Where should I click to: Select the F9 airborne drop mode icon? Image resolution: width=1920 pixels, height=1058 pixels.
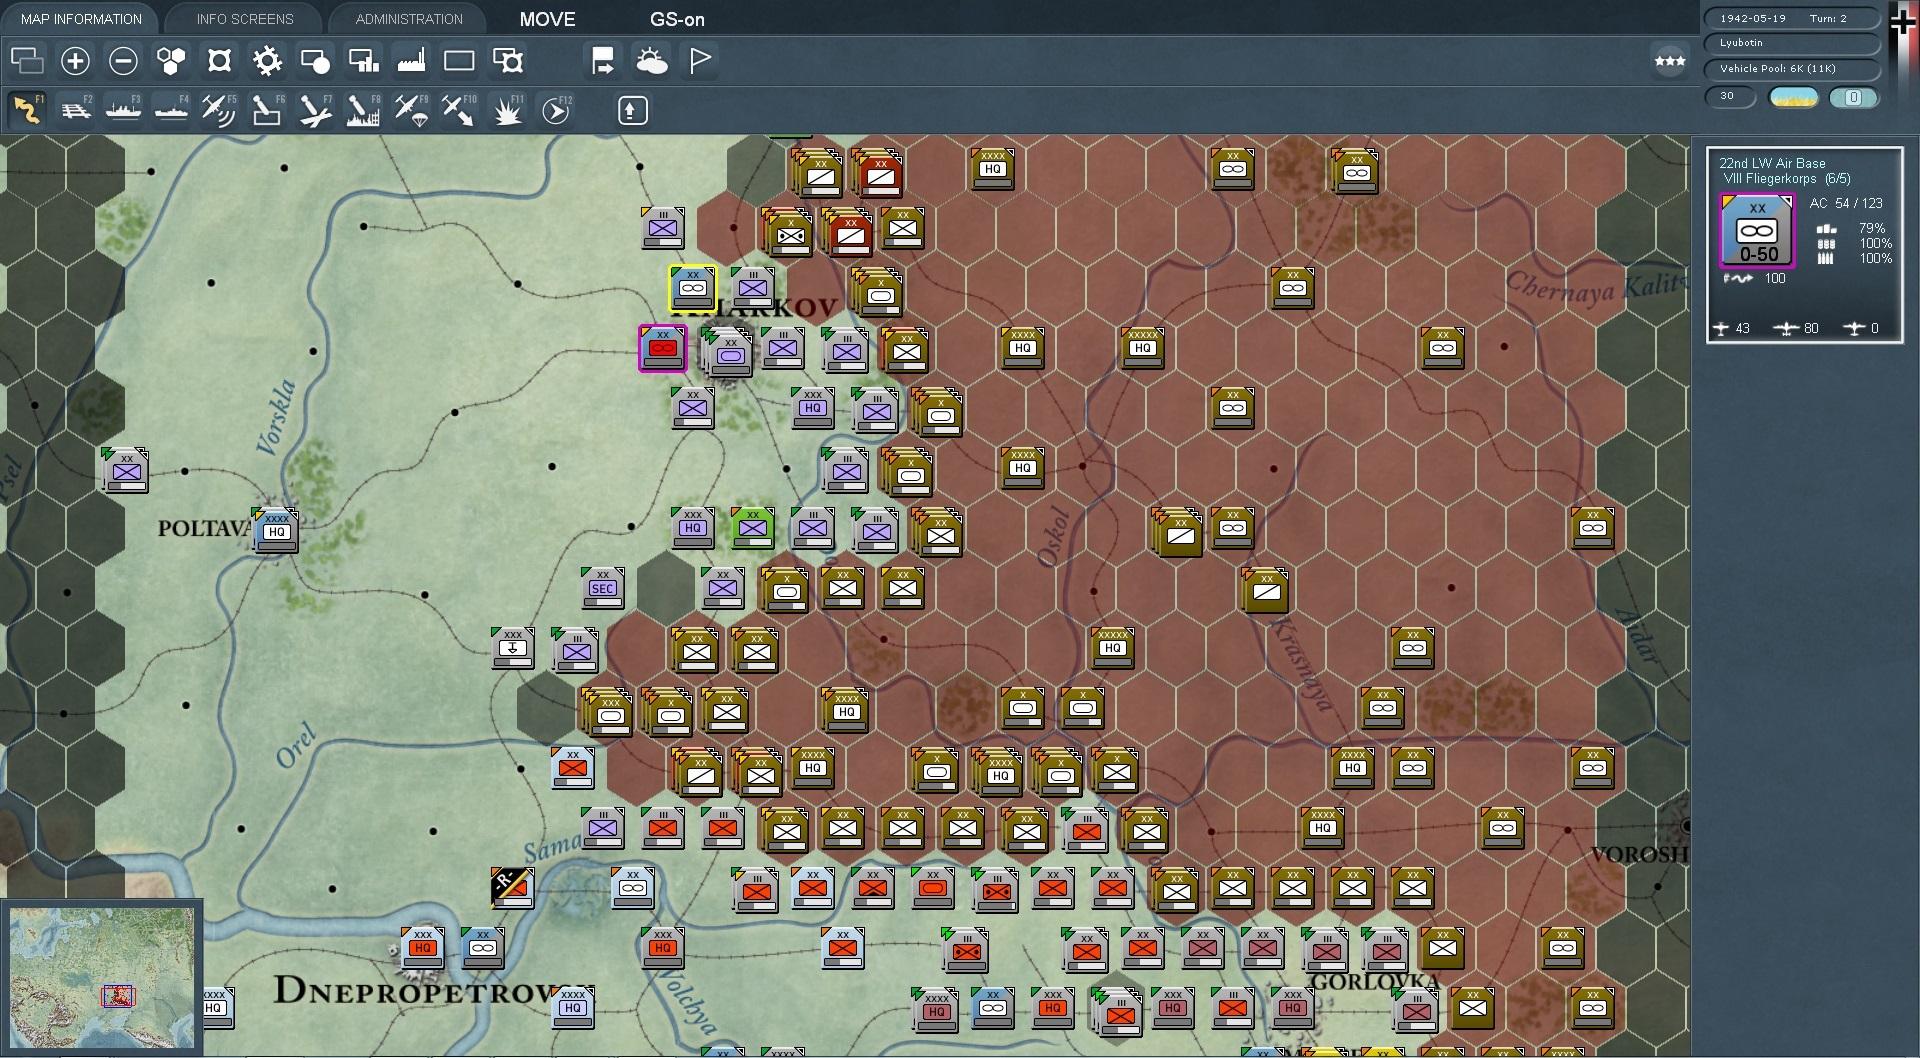click(411, 108)
